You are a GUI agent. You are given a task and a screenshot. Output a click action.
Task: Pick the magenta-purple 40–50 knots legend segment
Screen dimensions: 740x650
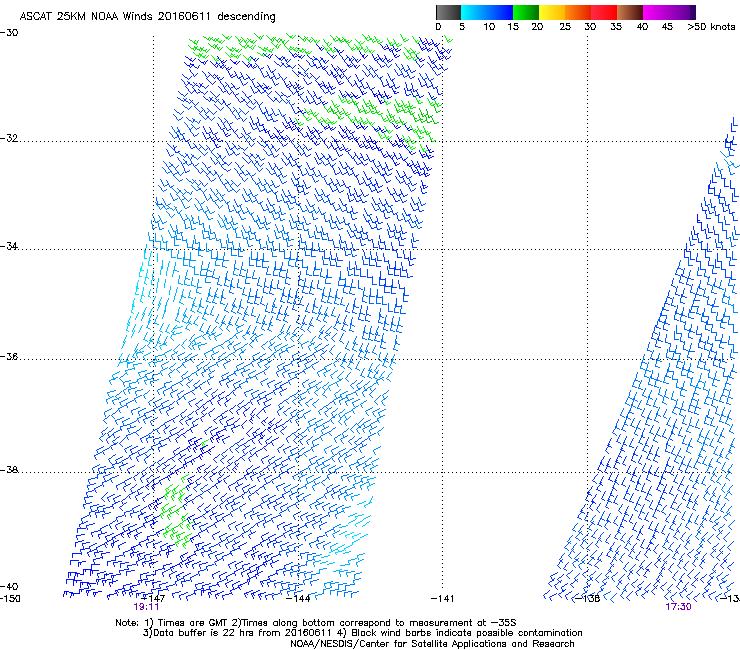tap(669, 12)
